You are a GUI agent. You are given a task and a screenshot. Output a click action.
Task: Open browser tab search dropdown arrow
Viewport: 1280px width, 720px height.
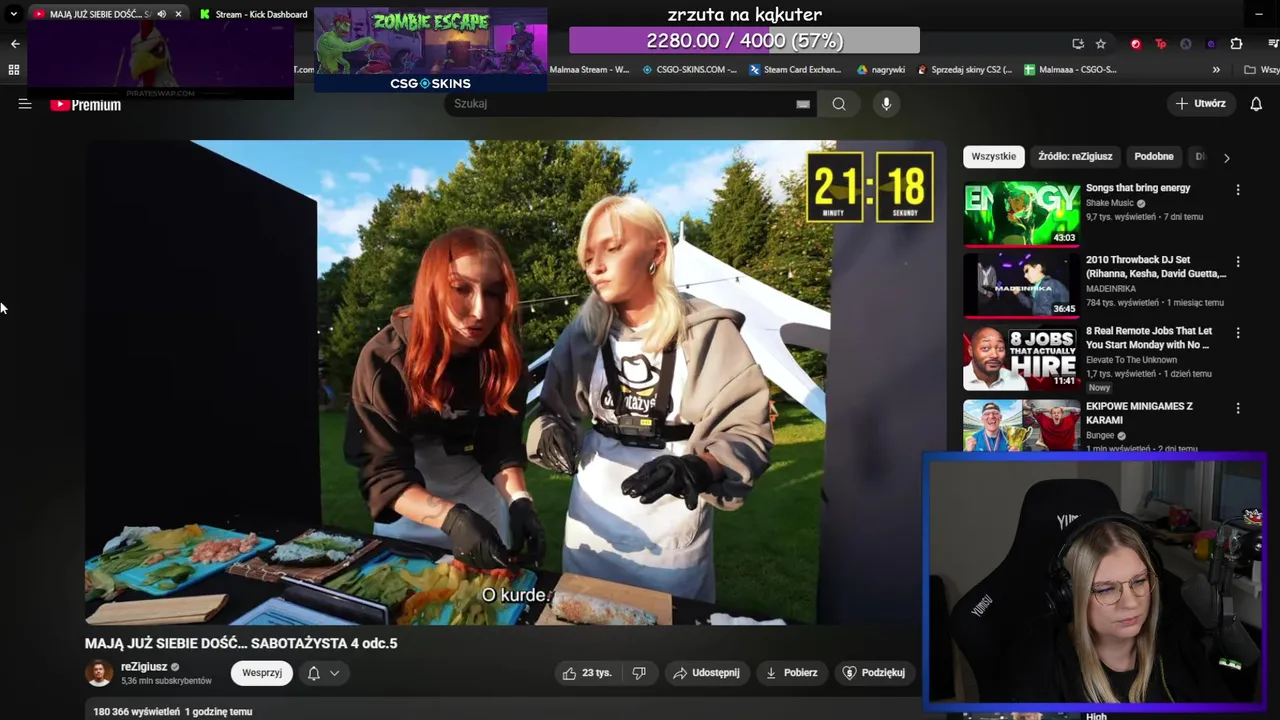click(13, 14)
